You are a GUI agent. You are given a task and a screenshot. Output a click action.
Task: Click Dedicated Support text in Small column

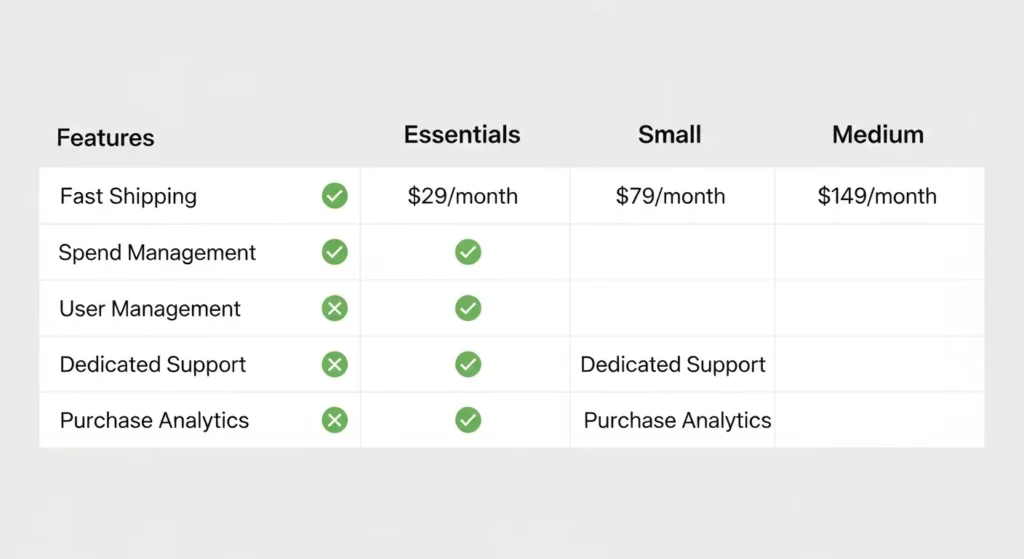(673, 365)
